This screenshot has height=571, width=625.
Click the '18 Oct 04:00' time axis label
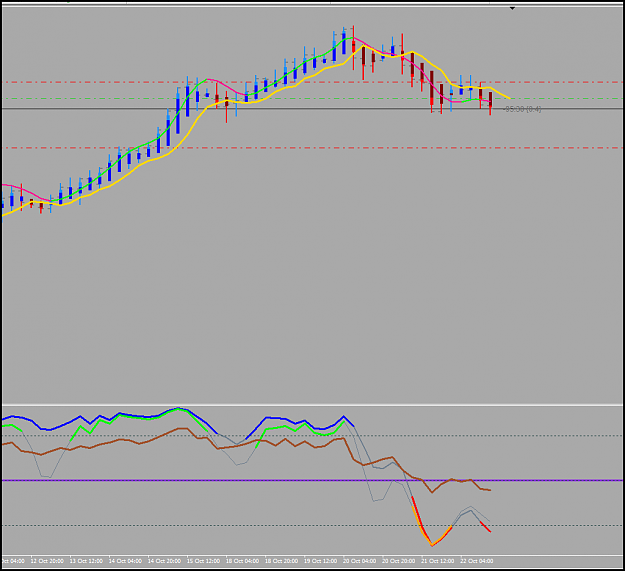click(x=242, y=561)
